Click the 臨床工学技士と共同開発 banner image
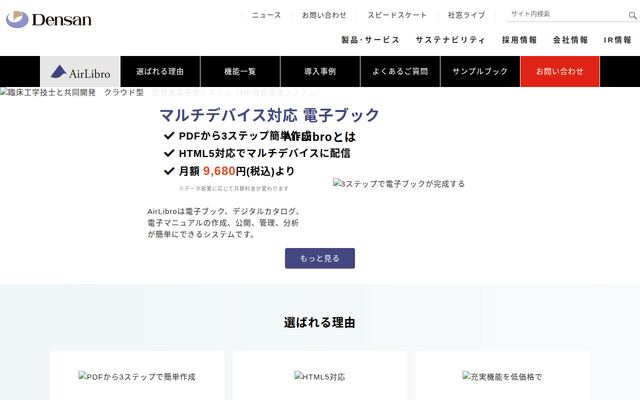This screenshot has width=640, height=400. pos(159,93)
